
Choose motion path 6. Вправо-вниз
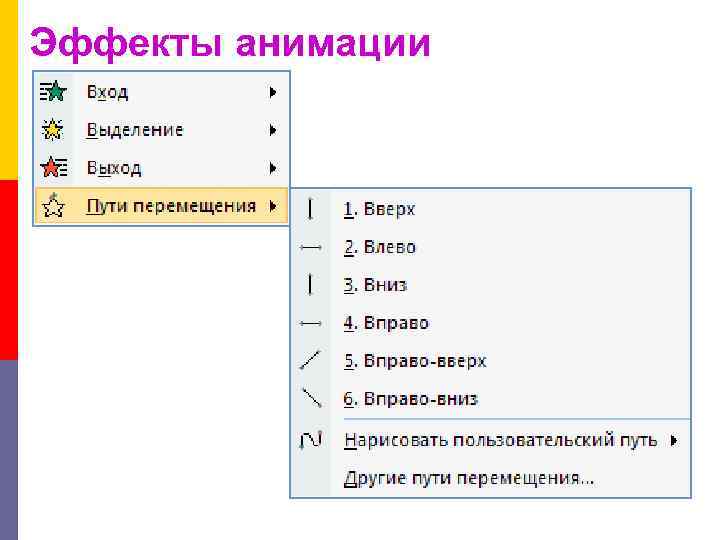[x=491, y=399]
